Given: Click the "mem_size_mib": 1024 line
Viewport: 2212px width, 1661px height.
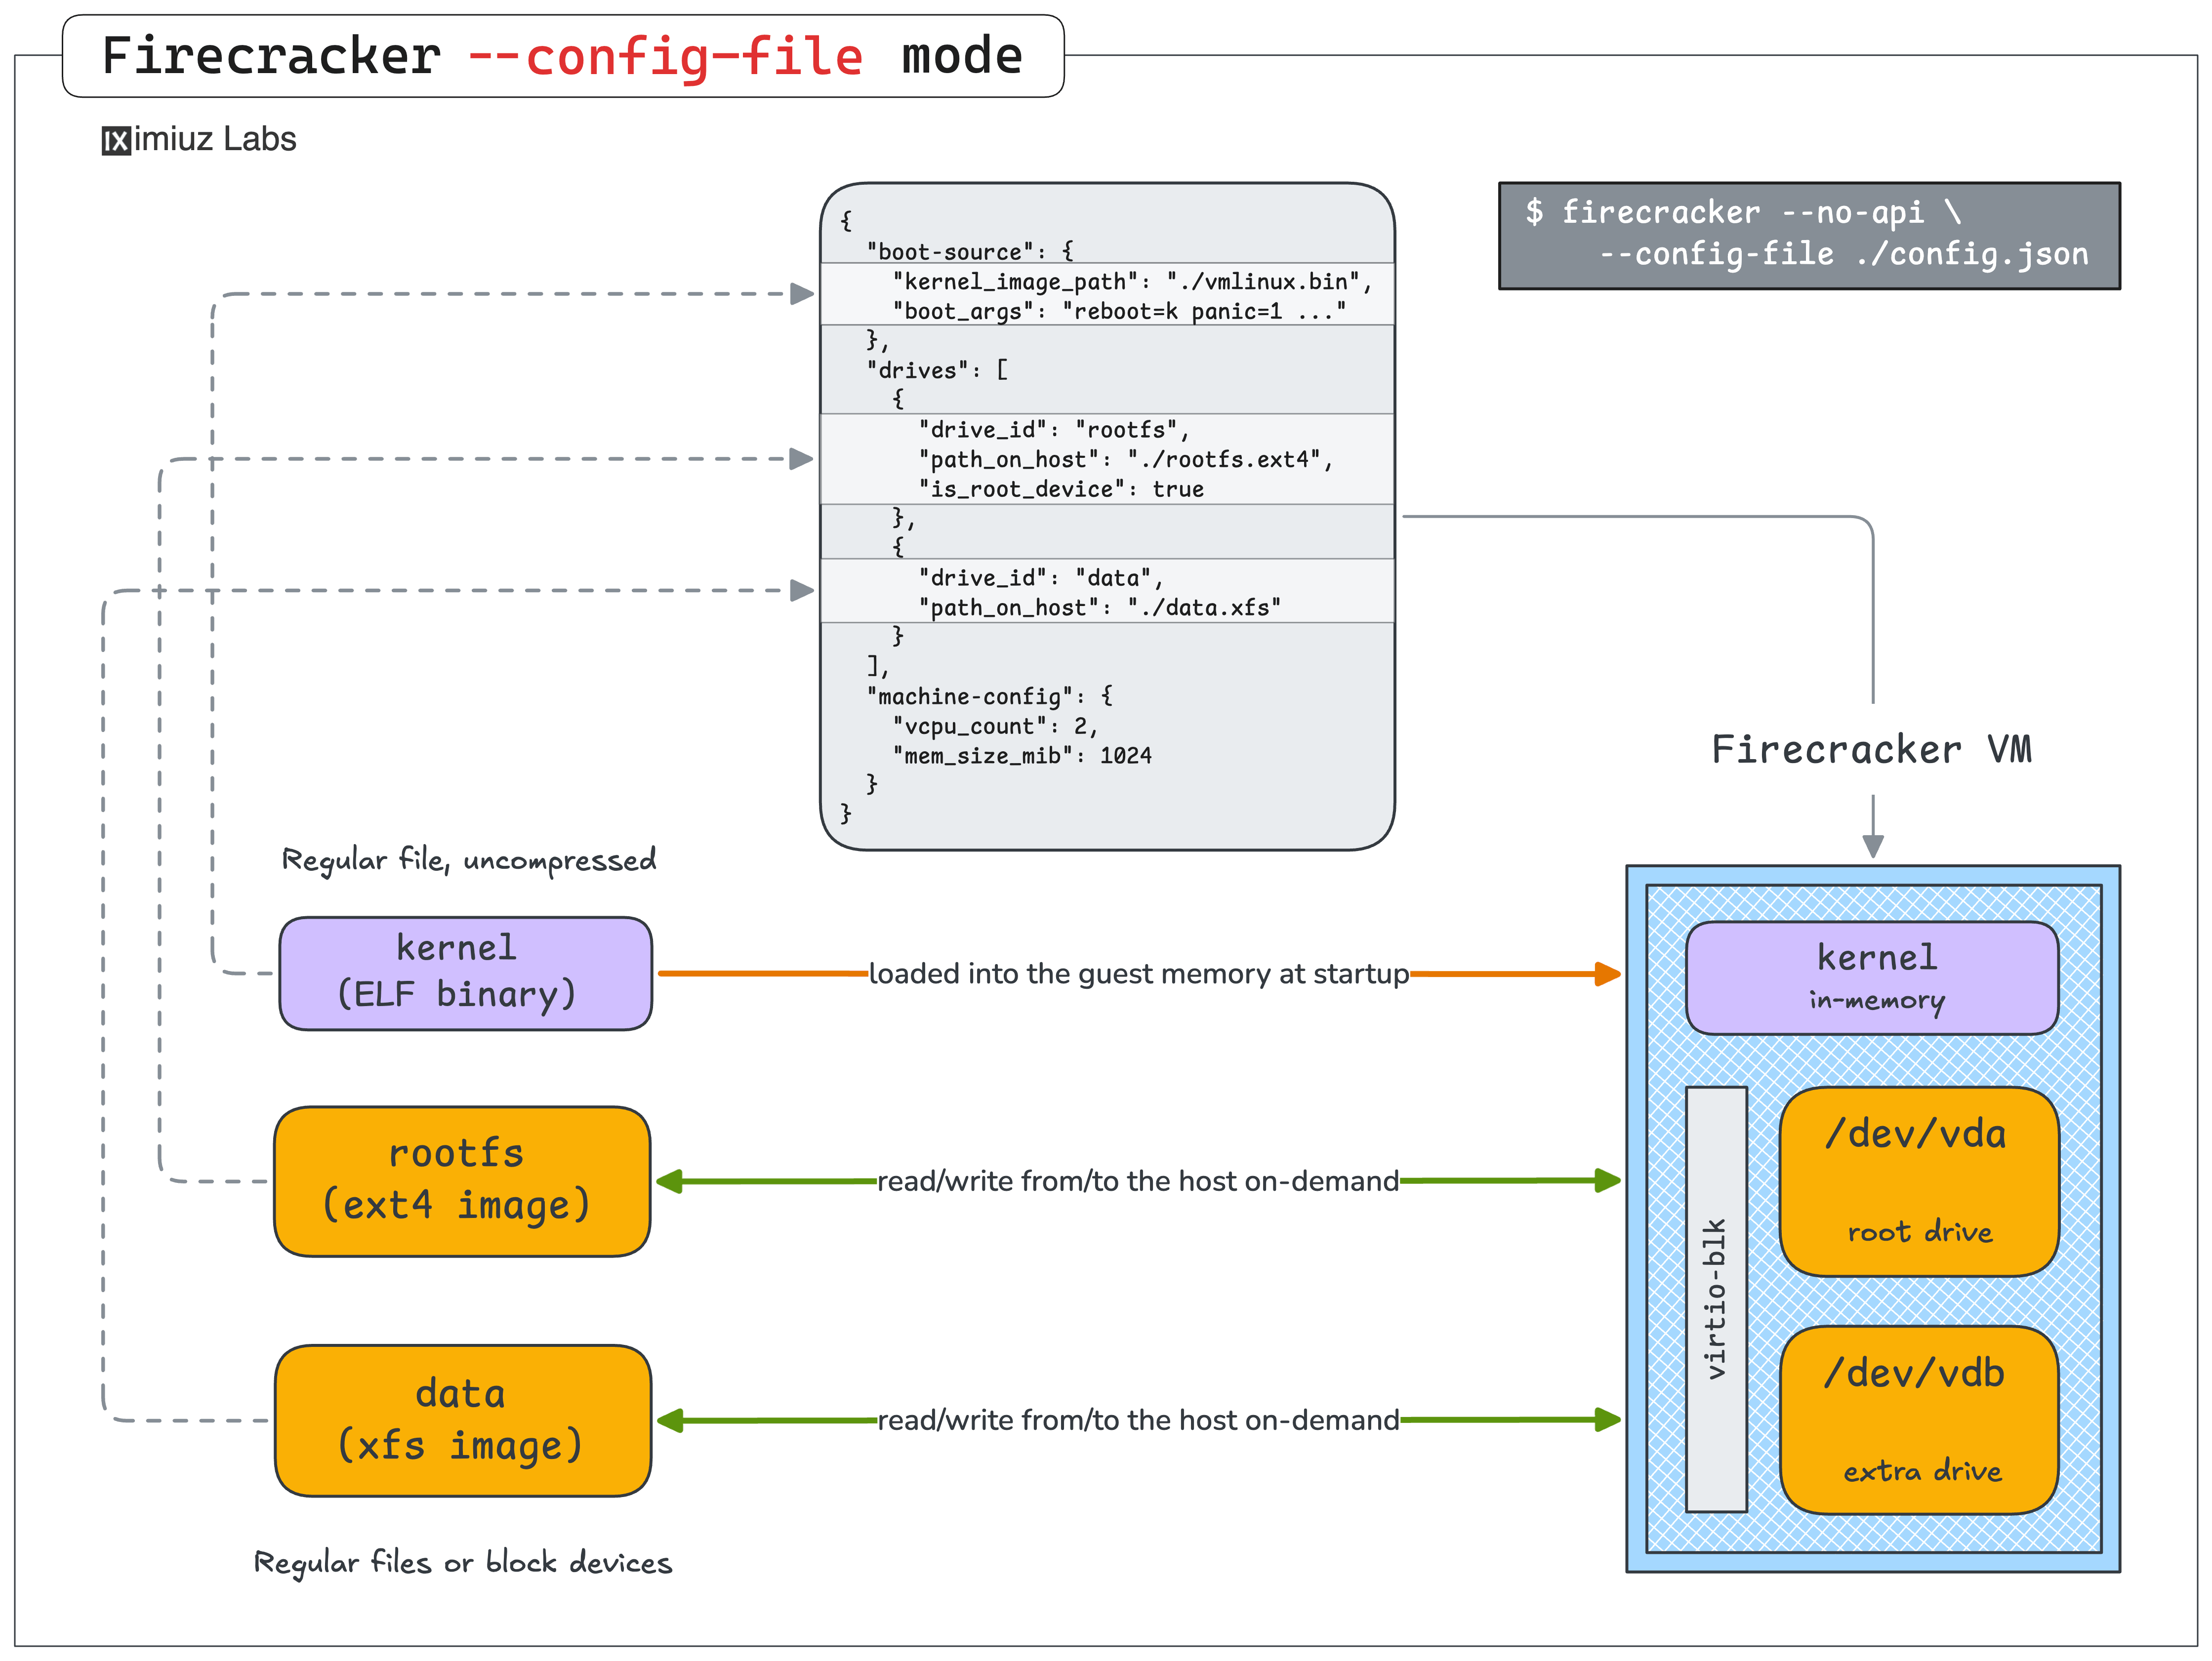Looking at the screenshot, I should pyautogui.click(x=1022, y=756).
